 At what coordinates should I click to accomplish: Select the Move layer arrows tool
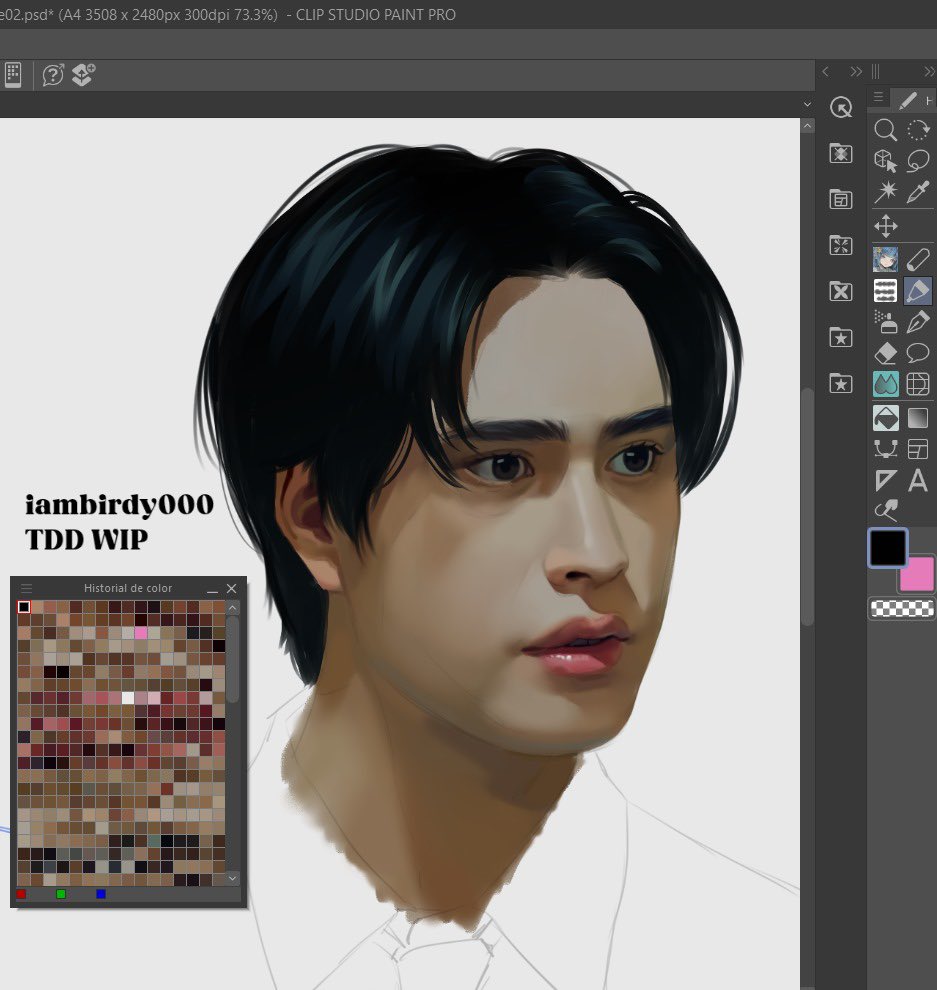pyautogui.click(x=885, y=226)
